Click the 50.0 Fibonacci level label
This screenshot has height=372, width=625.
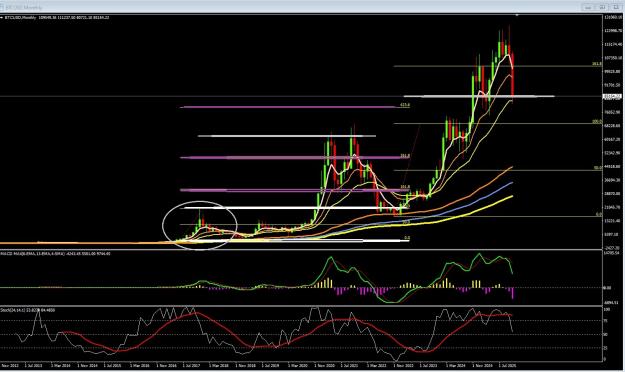click(598, 168)
